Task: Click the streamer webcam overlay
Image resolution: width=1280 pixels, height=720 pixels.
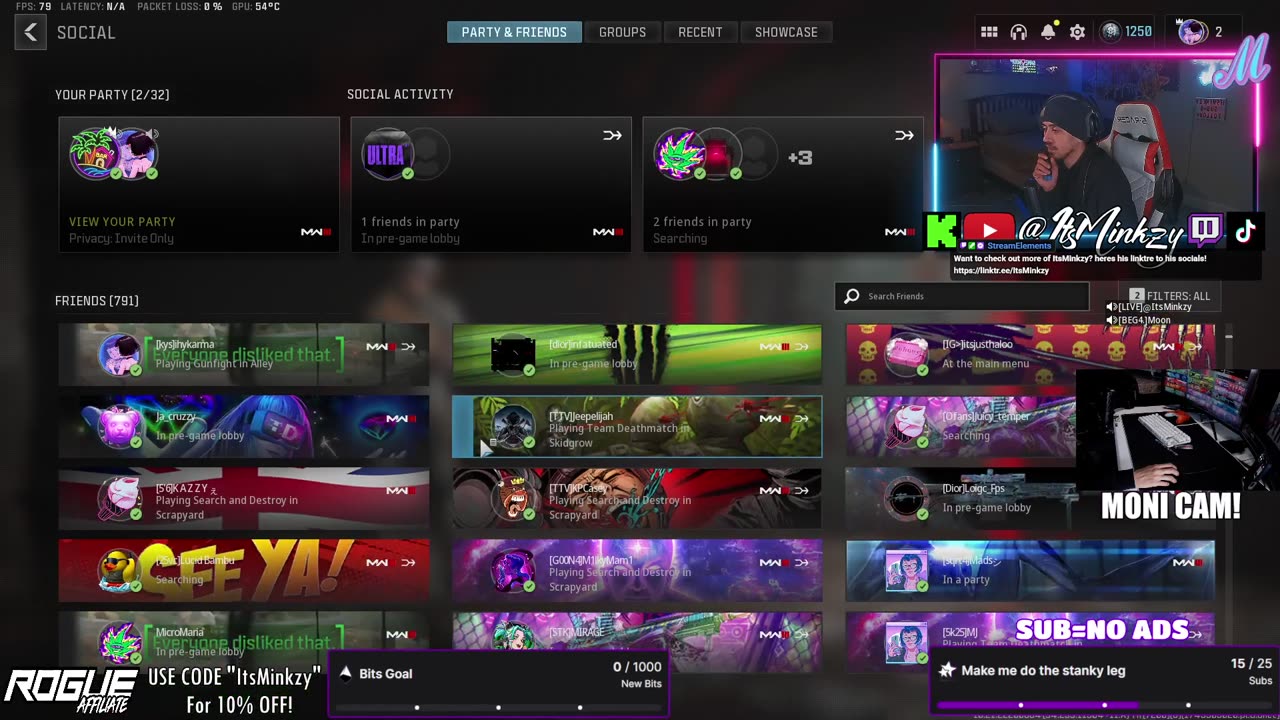Action: (x=1095, y=150)
